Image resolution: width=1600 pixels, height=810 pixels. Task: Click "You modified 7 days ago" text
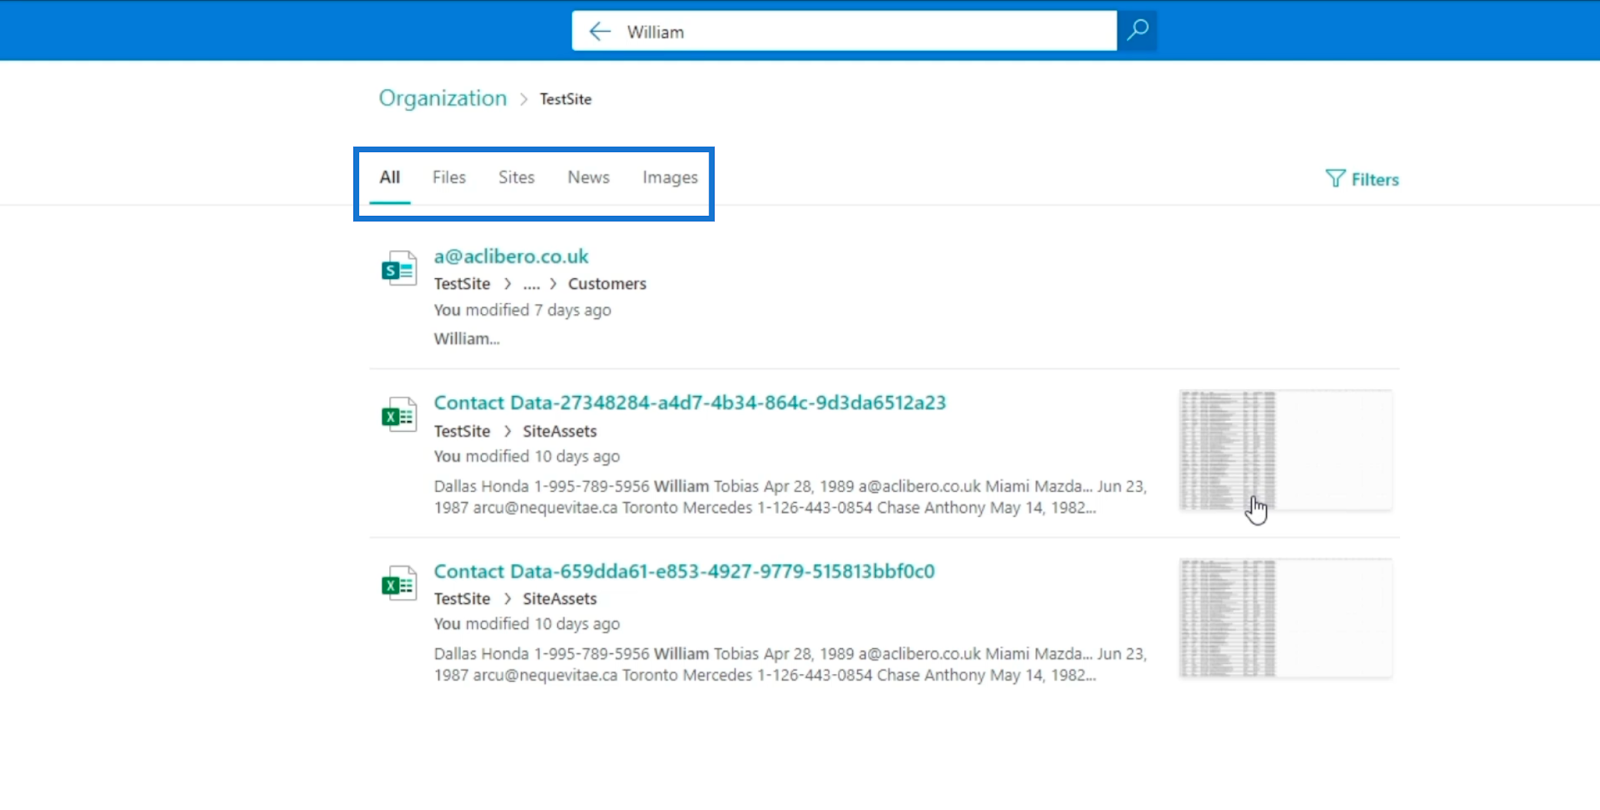[x=522, y=310]
